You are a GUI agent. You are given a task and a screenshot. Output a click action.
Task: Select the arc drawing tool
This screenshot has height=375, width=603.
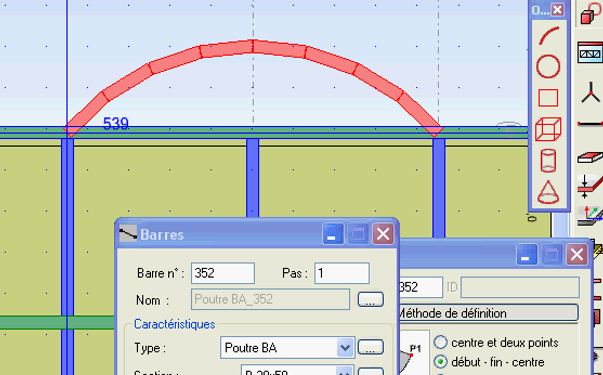548,35
